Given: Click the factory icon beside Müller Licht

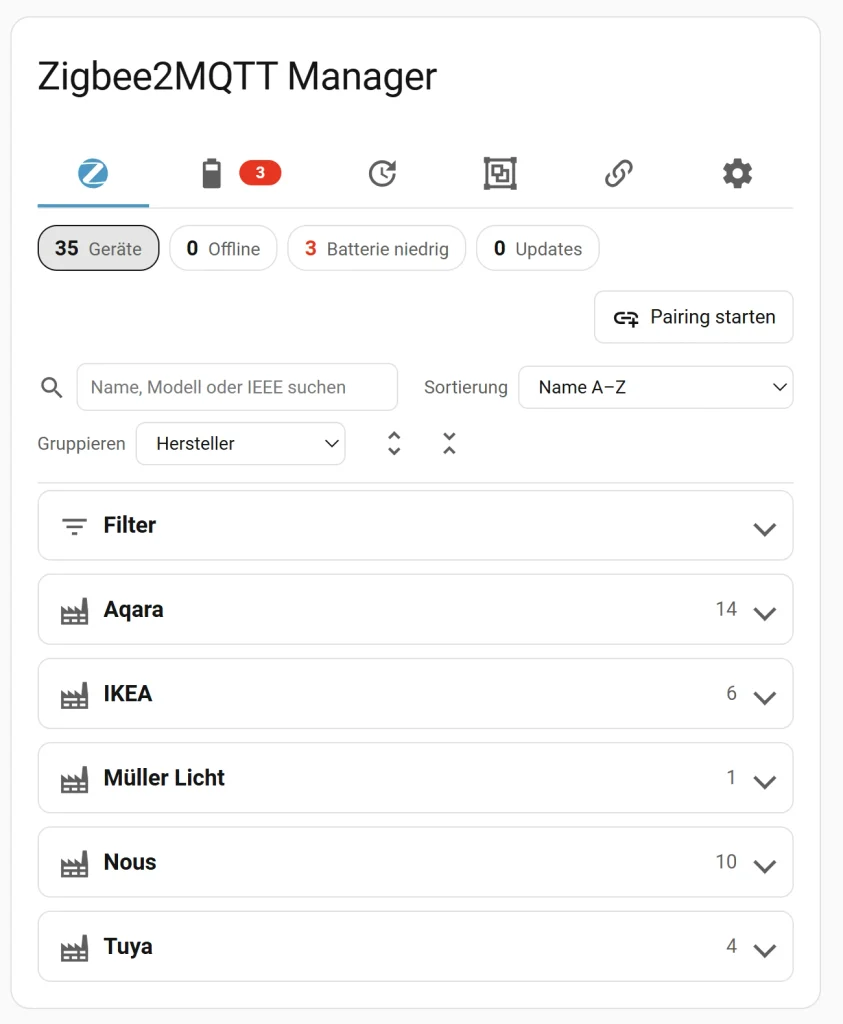Looking at the screenshot, I should [74, 780].
